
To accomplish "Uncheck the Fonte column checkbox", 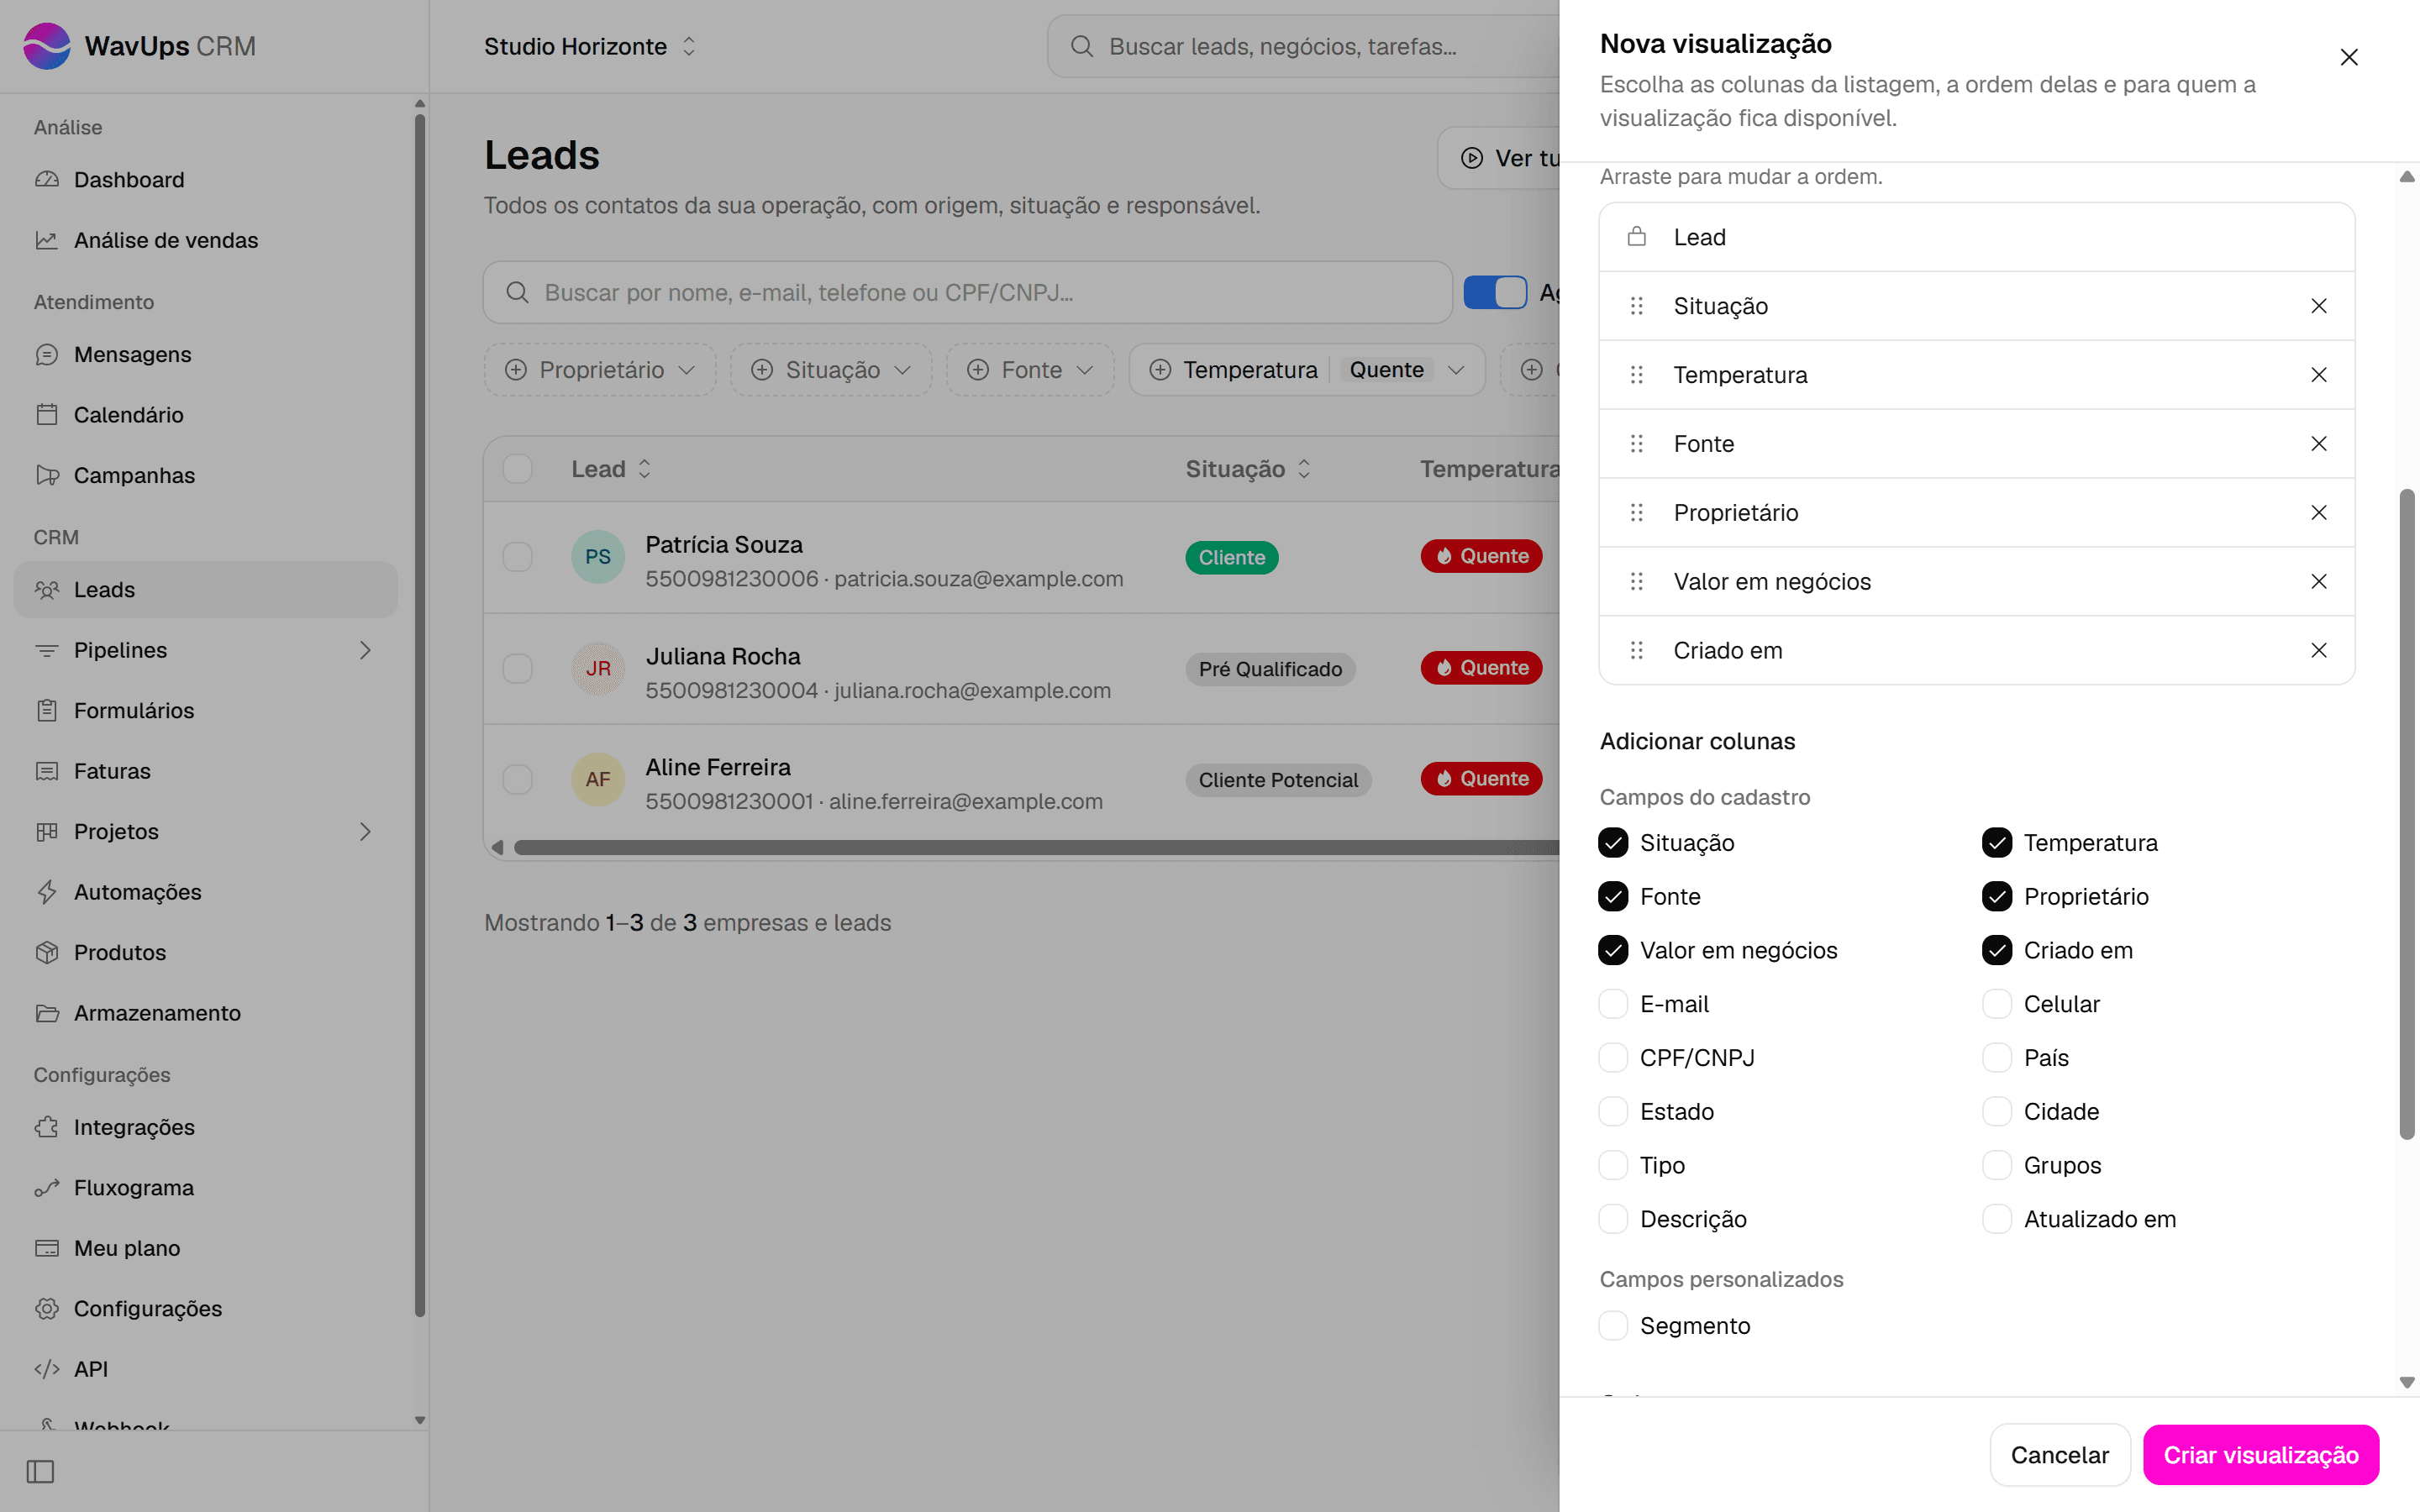I will pyautogui.click(x=1613, y=897).
